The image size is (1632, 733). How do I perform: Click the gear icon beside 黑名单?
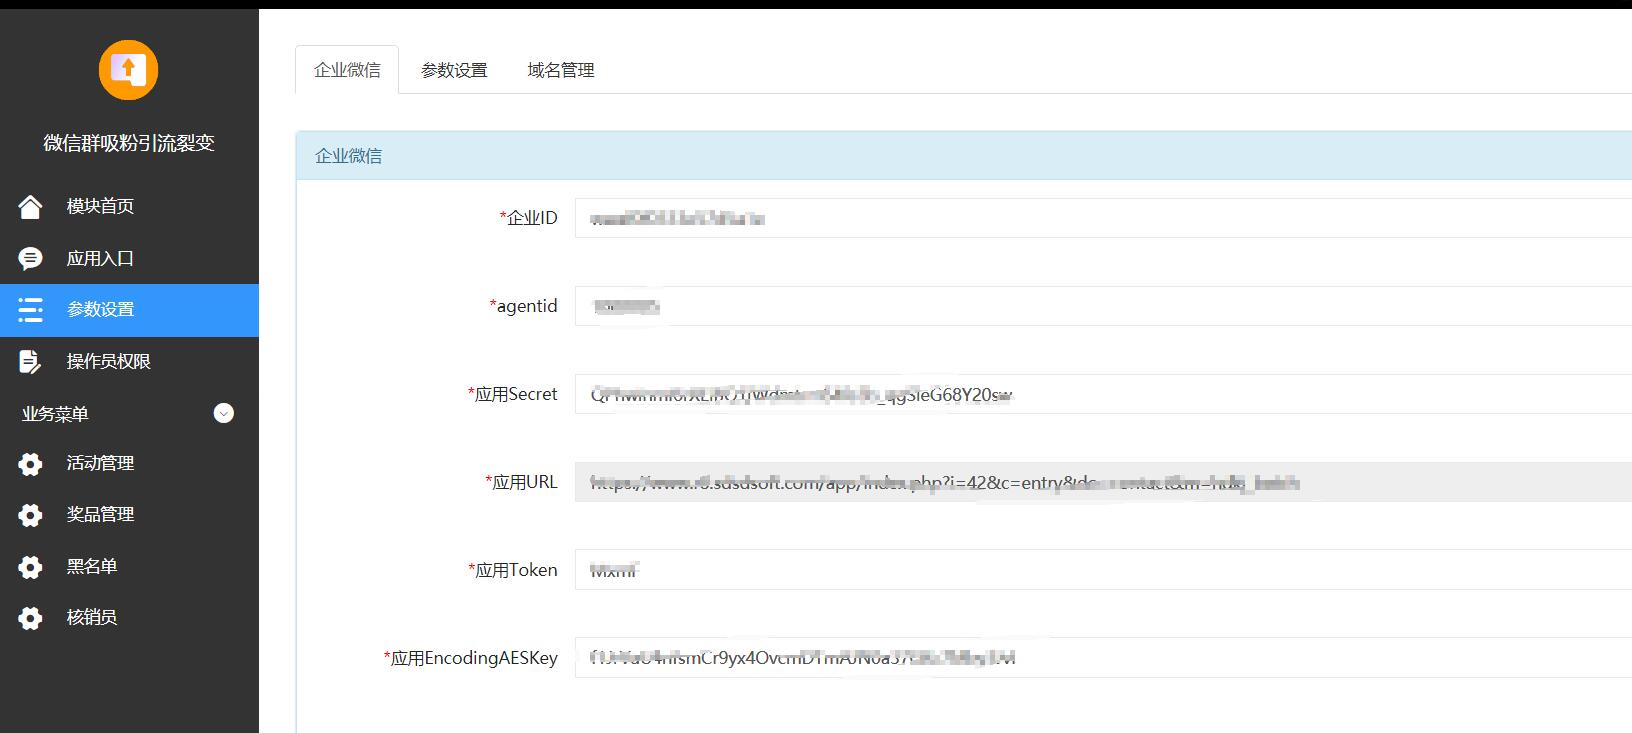coord(30,567)
